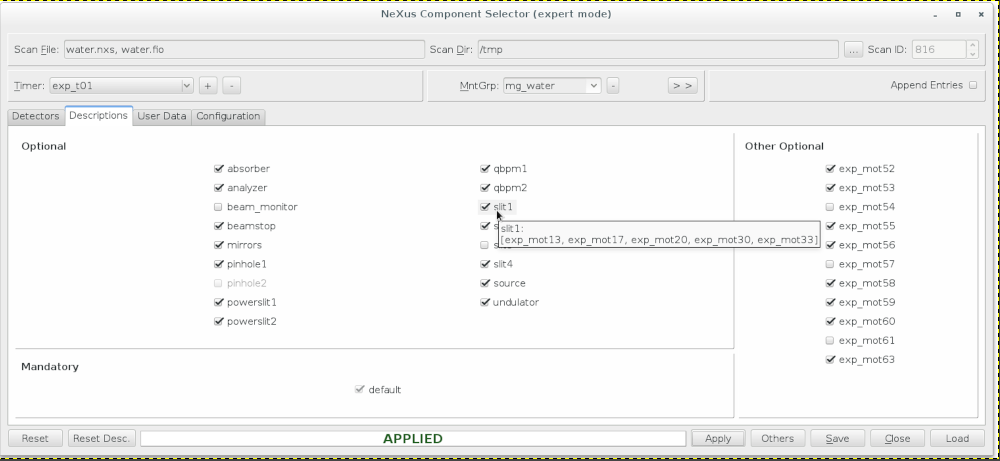Uncheck the qbpm2 component
This screenshot has height=461, width=1000.
[x=485, y=188]
